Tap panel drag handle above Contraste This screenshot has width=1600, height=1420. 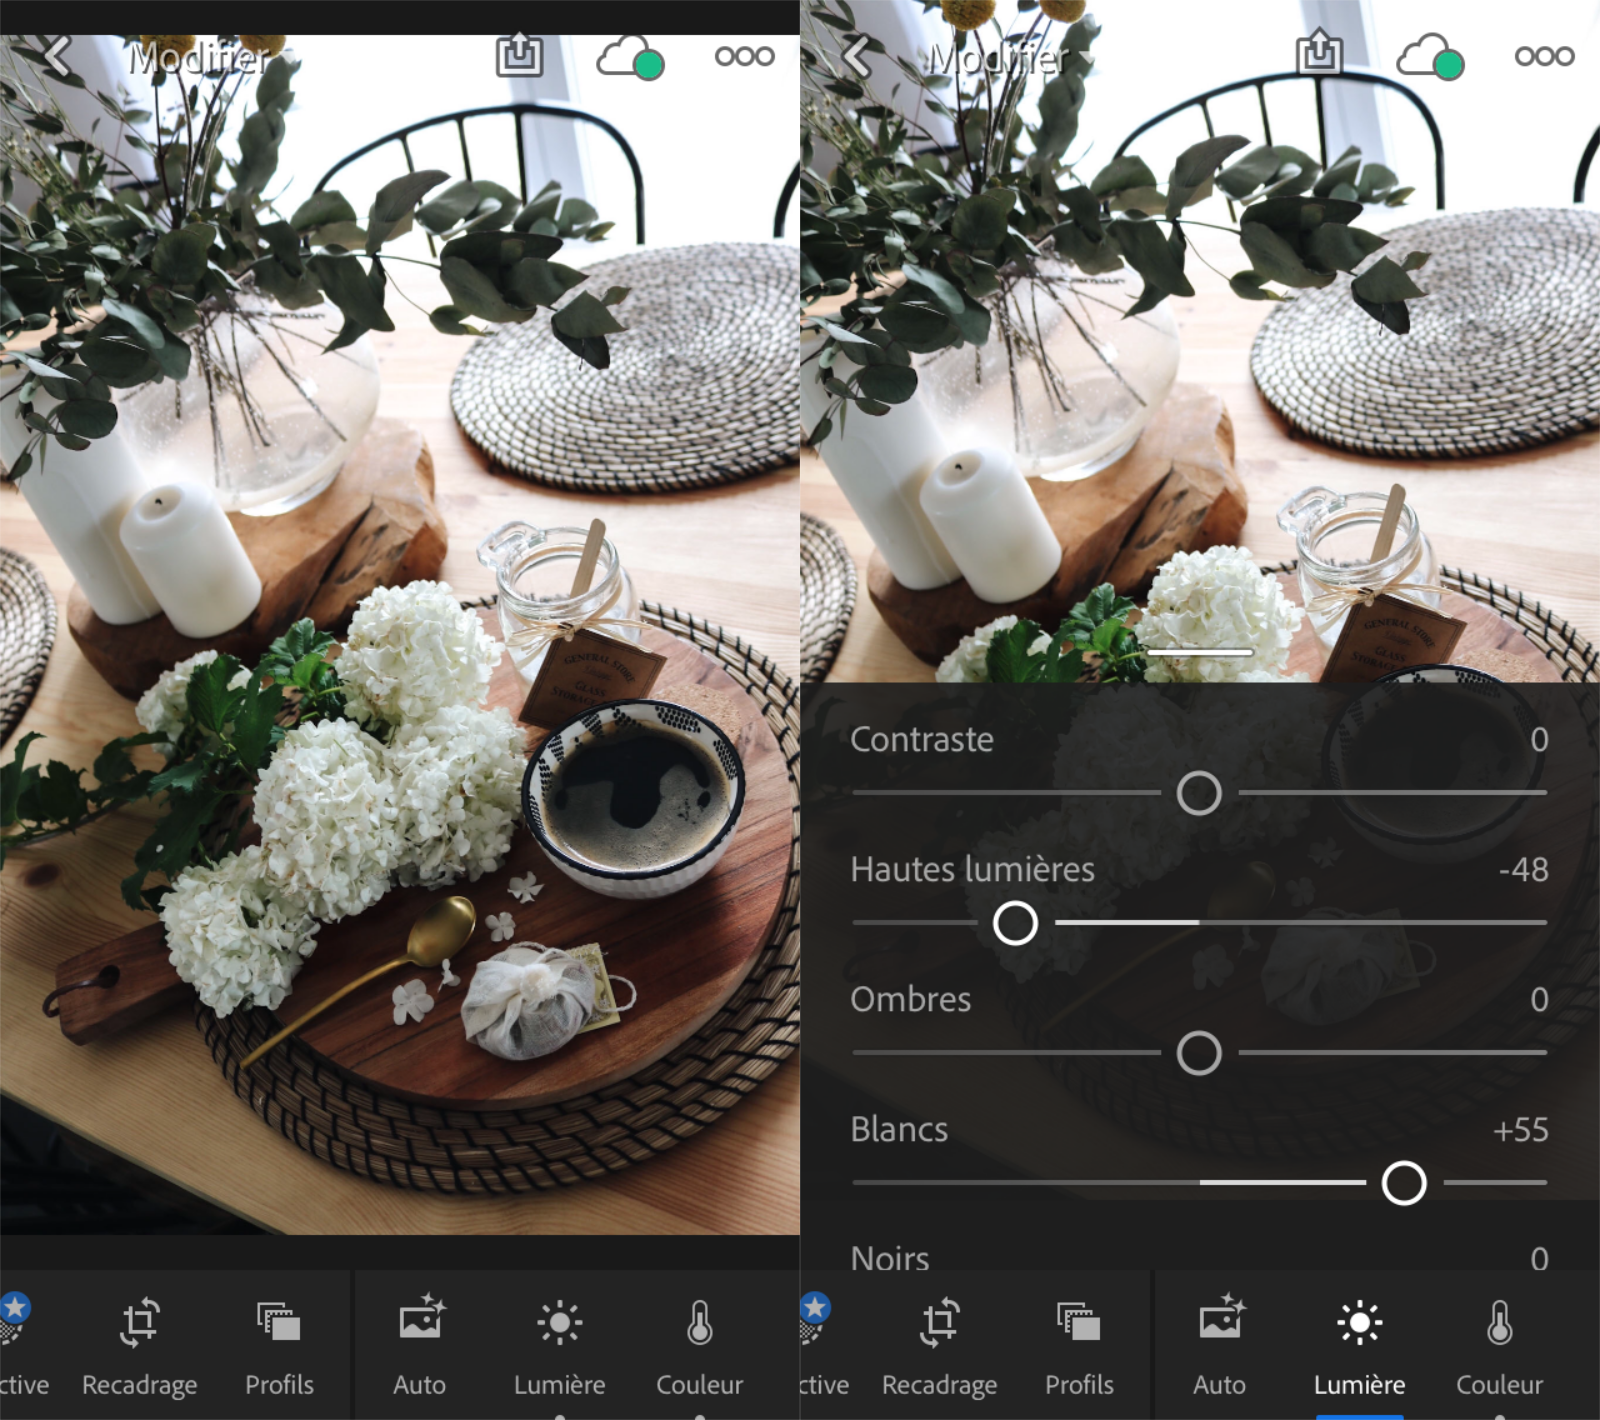point(1199,652)
